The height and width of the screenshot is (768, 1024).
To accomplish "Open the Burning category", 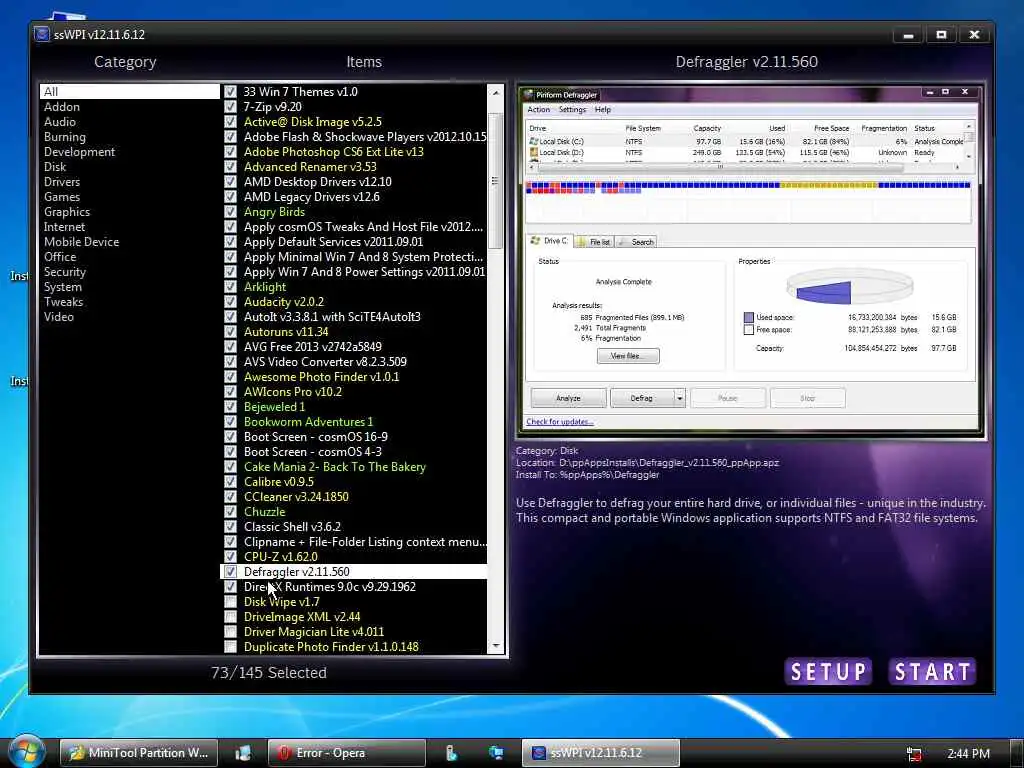I will pos(129,136).
